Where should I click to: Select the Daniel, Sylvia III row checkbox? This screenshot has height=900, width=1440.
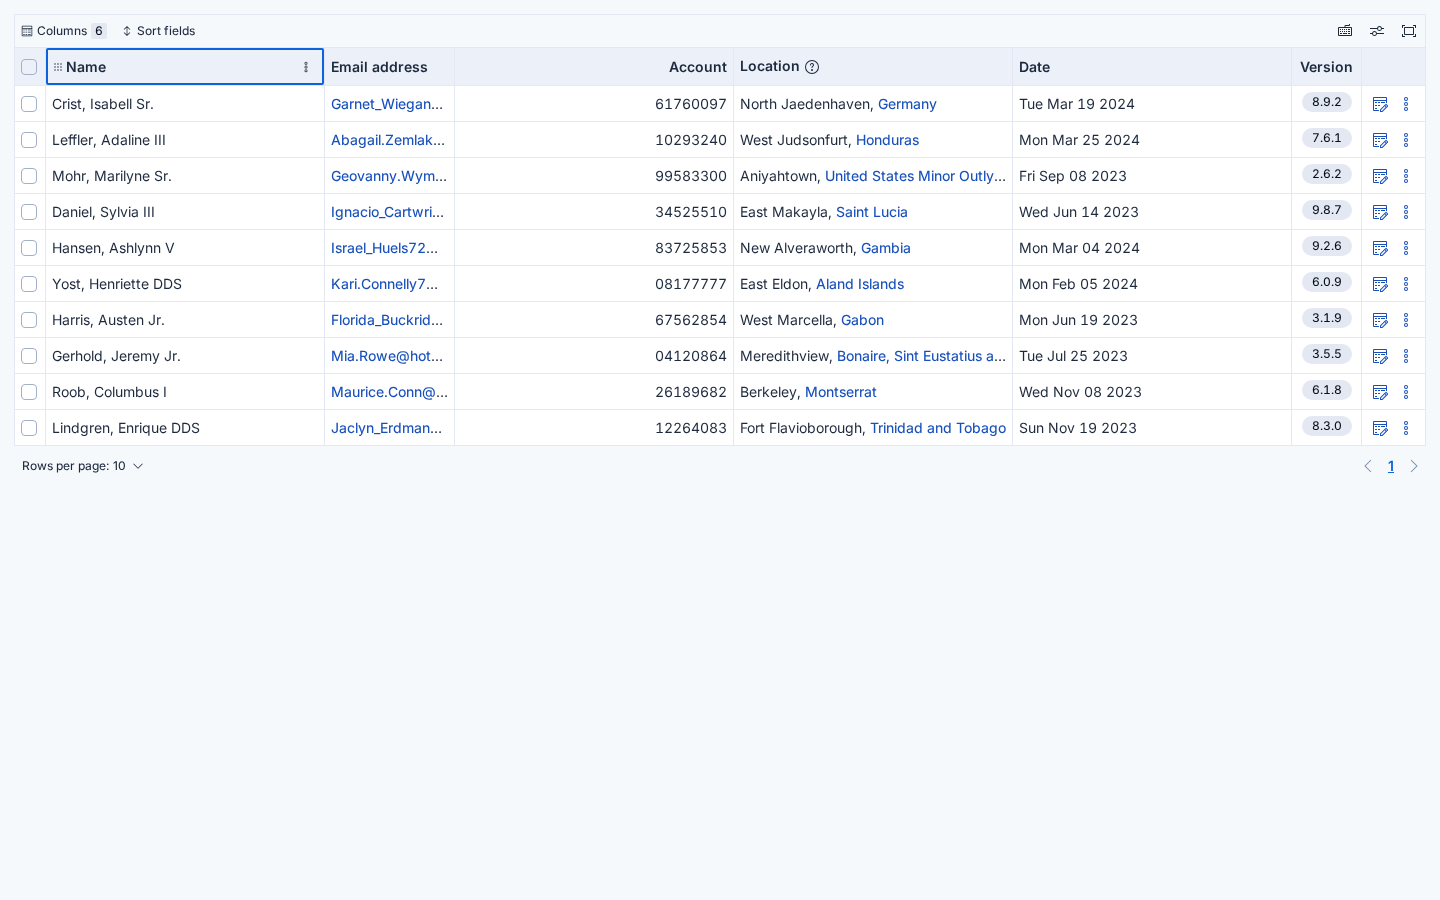click(29, 212)
